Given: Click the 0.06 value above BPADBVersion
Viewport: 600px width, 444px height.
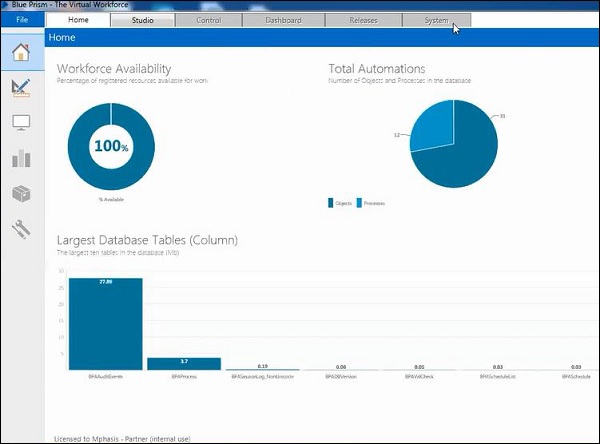Looking at the screenshot, I should click(341, 367).
